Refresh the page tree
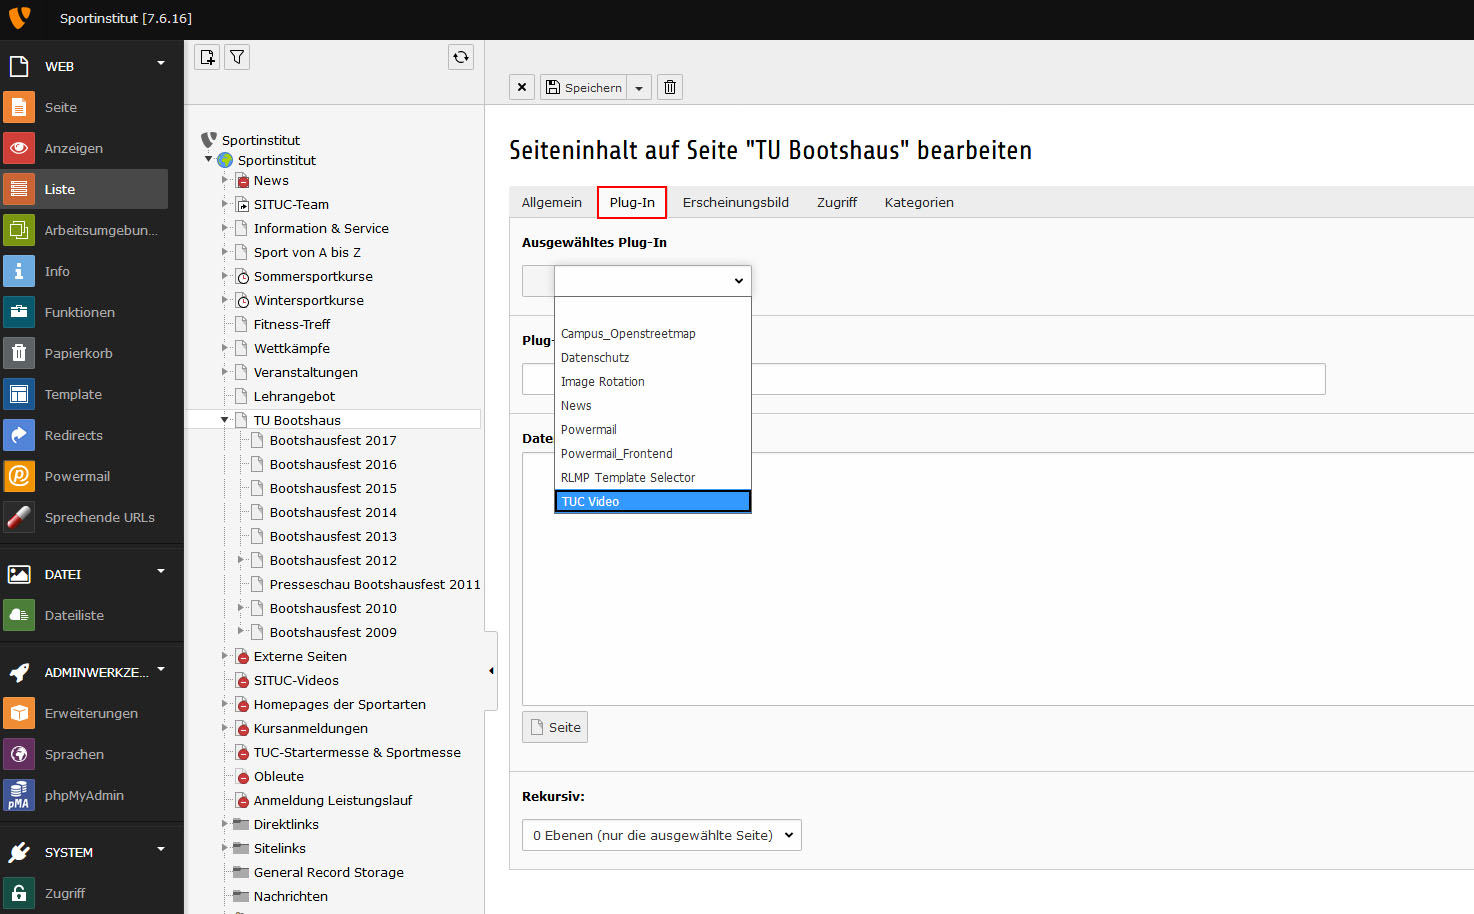 pos(461,57)
